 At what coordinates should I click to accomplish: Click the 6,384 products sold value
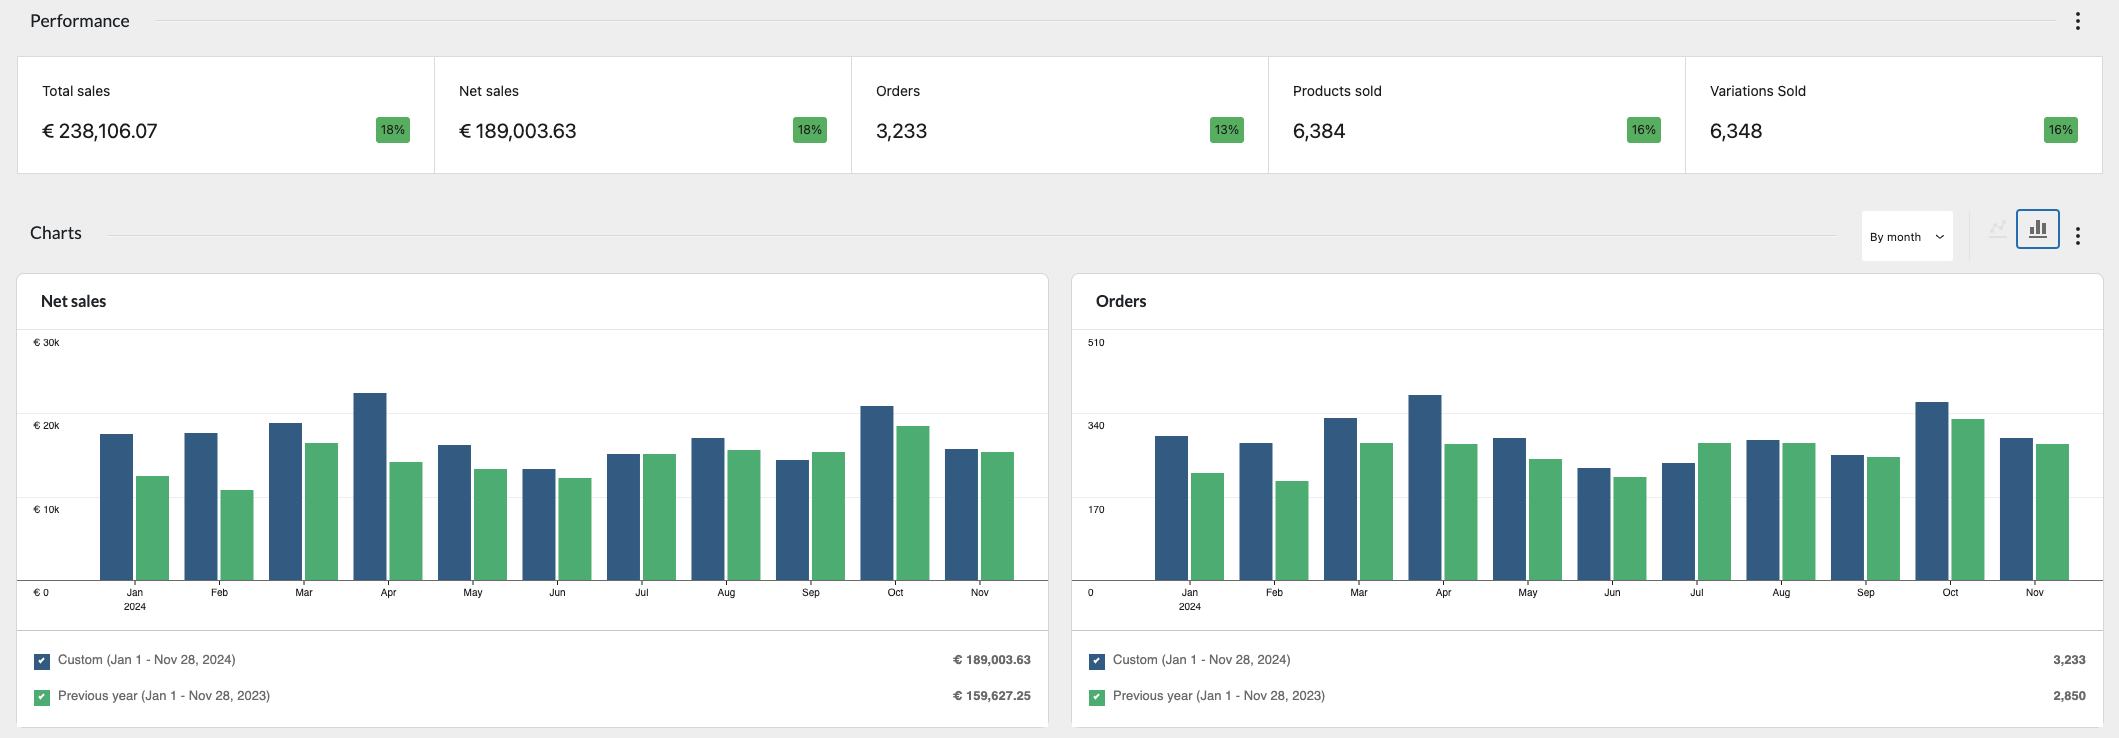[1319, 131]
